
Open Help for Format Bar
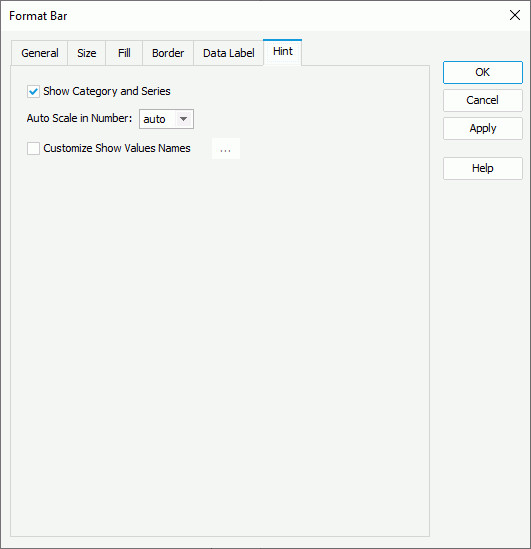[483, 168]
